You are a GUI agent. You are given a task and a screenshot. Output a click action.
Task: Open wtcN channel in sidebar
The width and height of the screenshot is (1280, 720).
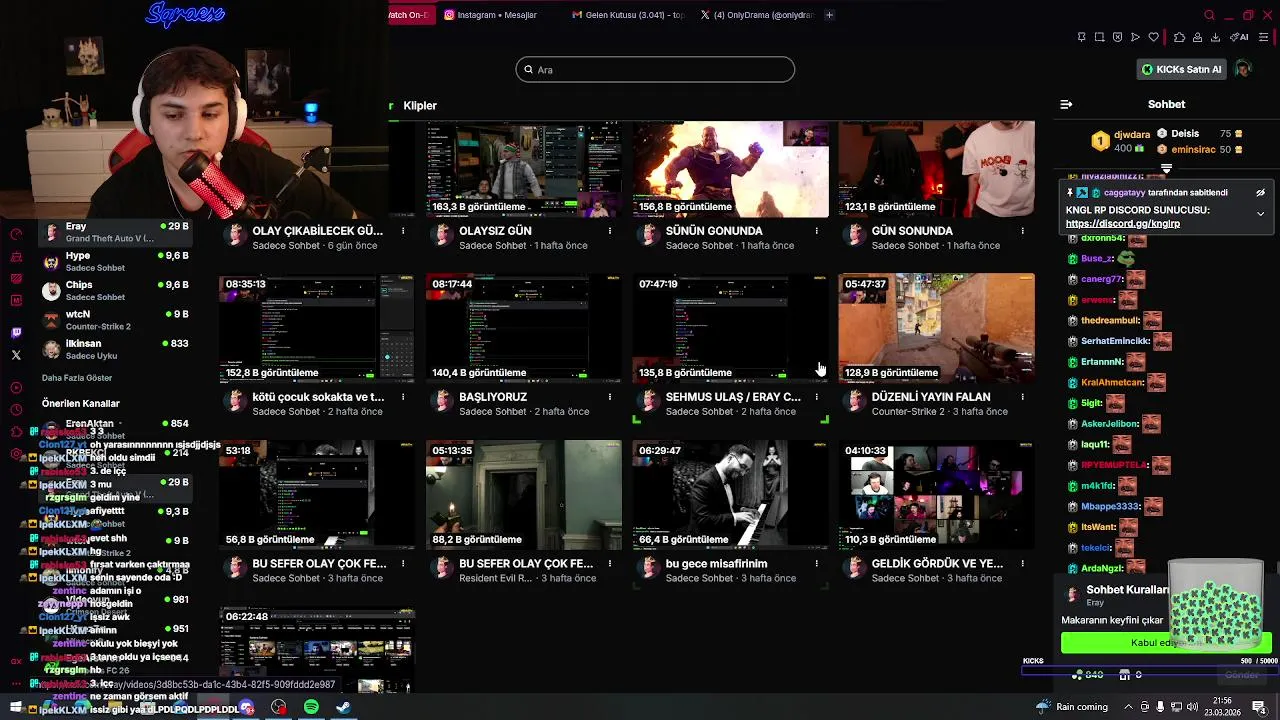tap(115, 320)
